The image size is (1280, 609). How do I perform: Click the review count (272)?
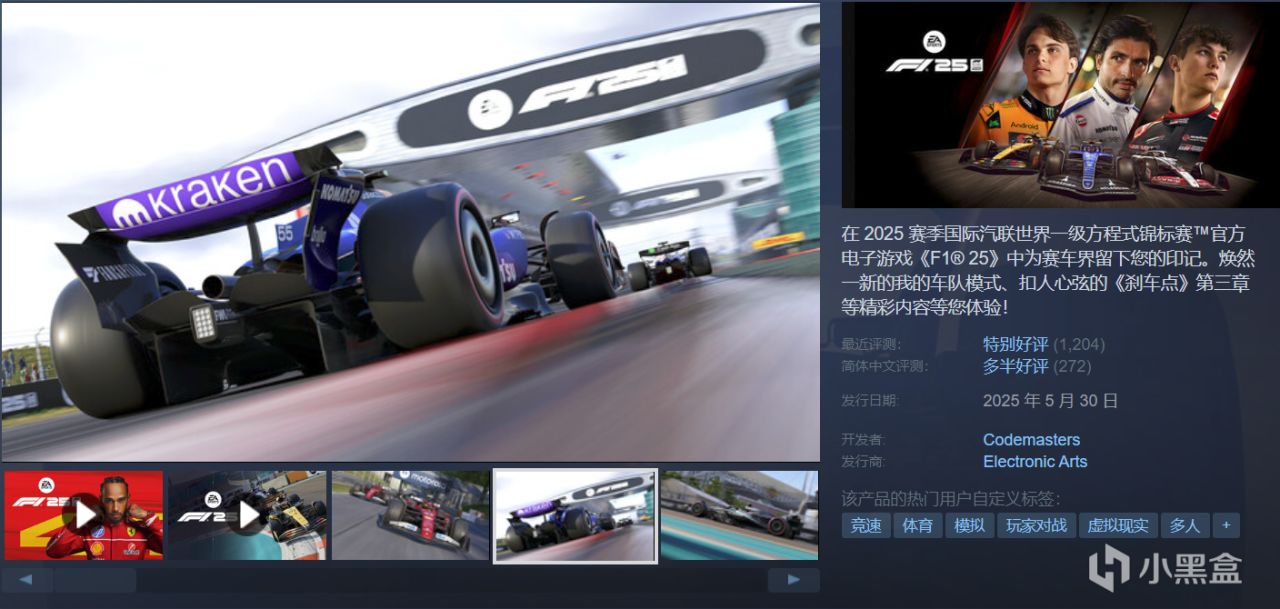[1072, 366]
